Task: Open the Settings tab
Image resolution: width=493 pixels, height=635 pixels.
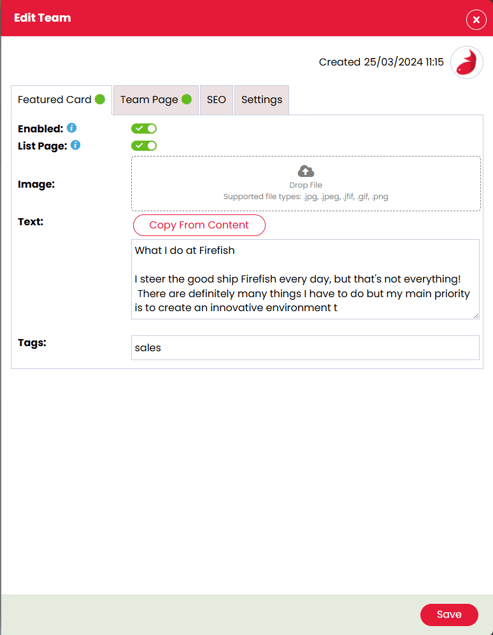Action: click(262, 100)
